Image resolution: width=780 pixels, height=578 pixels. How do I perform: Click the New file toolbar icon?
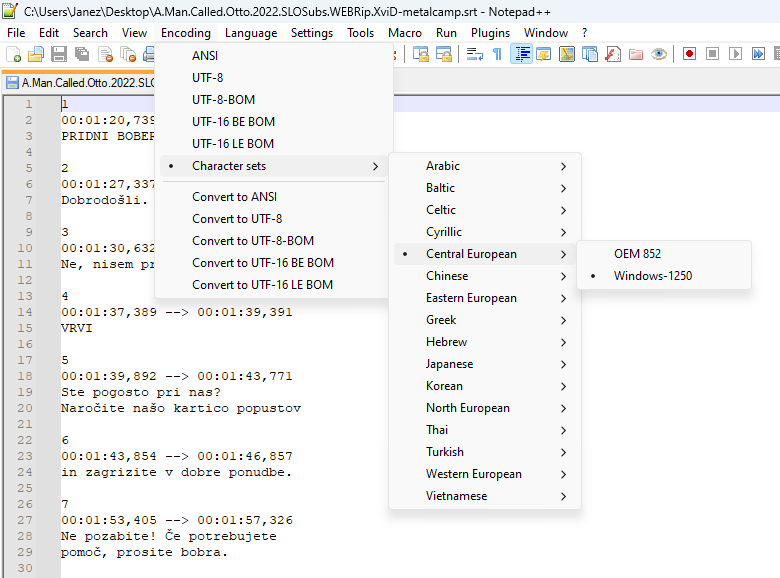point(14,54)
